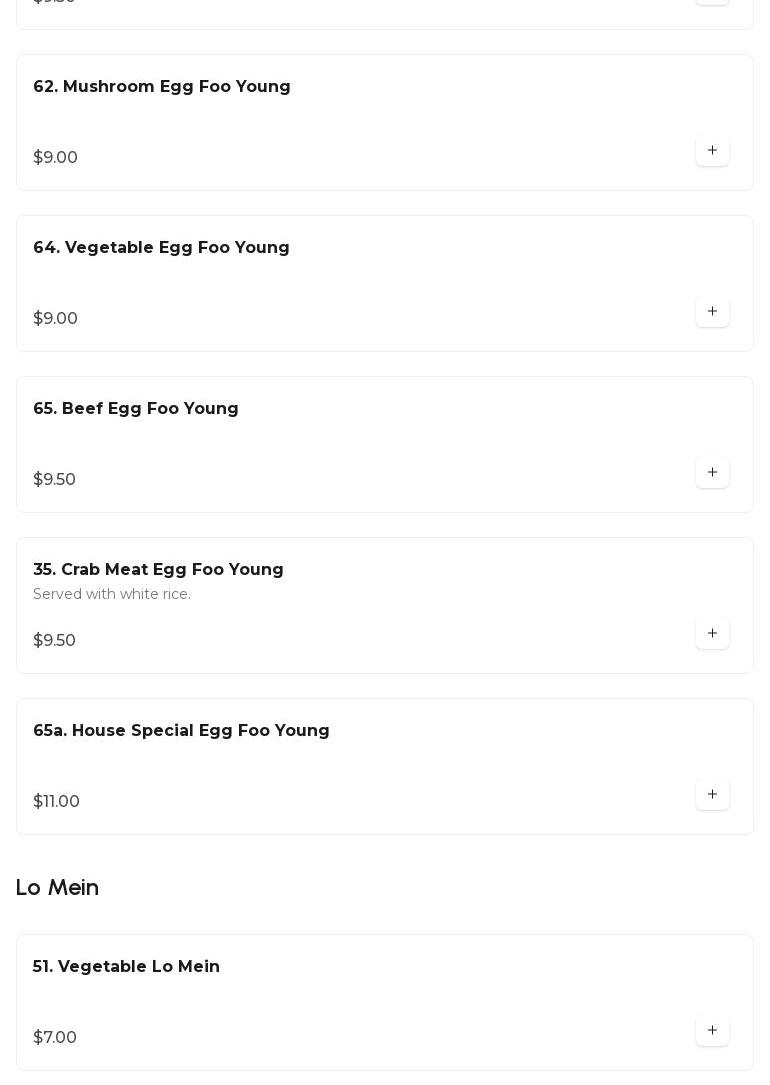Open the 62. Mushroom Egg Foo Young item title
770x1085 pixels.
[162, 87]
